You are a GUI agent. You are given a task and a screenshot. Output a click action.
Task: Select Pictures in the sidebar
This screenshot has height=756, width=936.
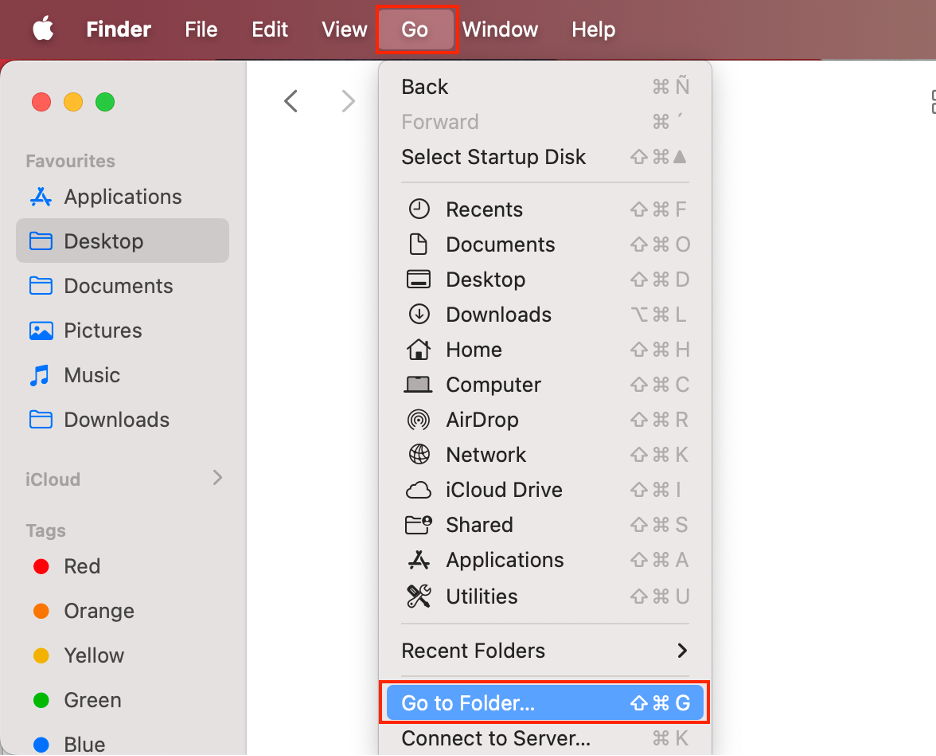pyautogui.click(x=109, y=330)
